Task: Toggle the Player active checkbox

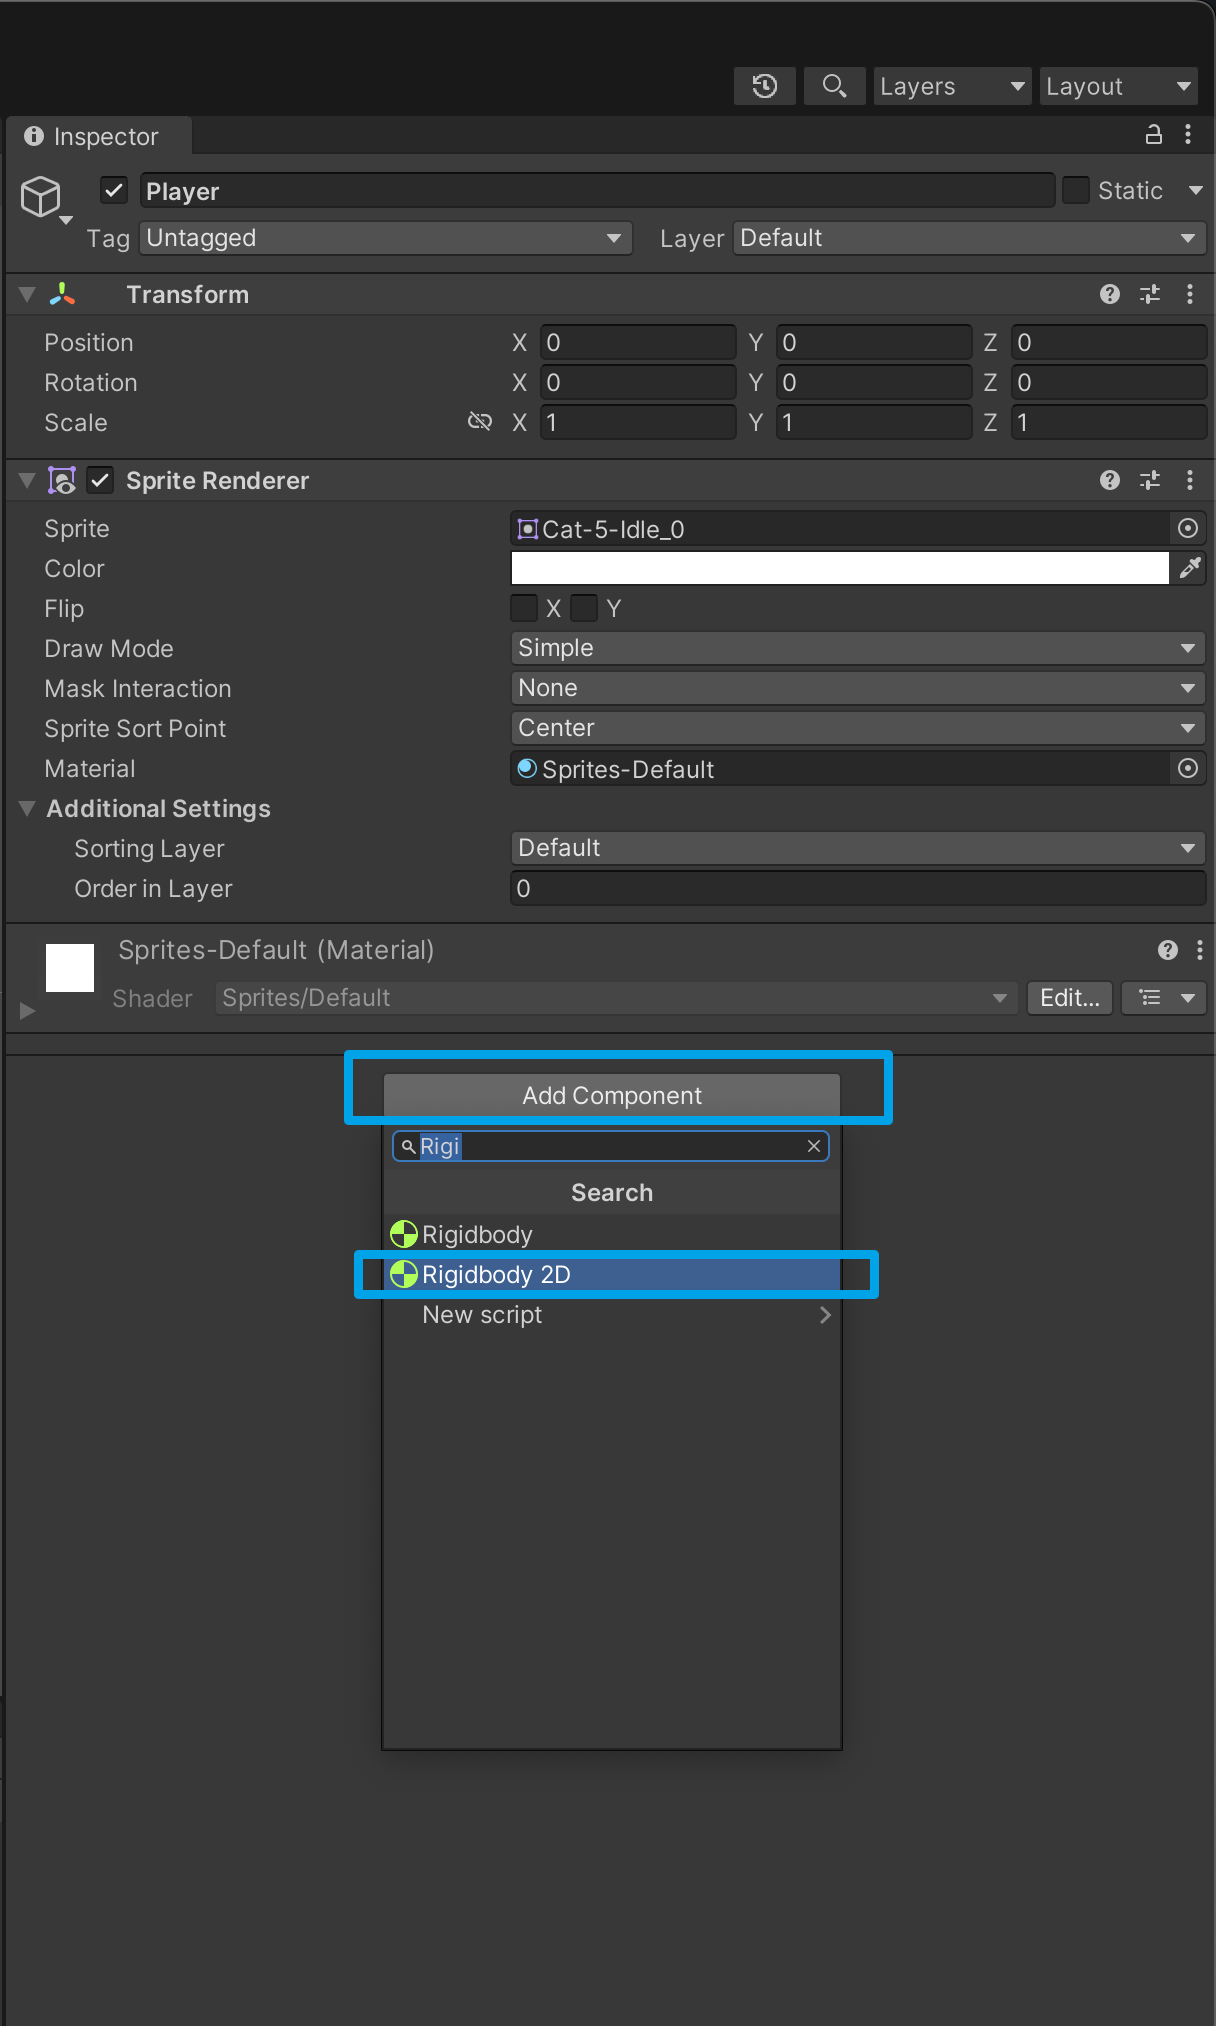Action: pyautogui.click(x=114, y=190)
